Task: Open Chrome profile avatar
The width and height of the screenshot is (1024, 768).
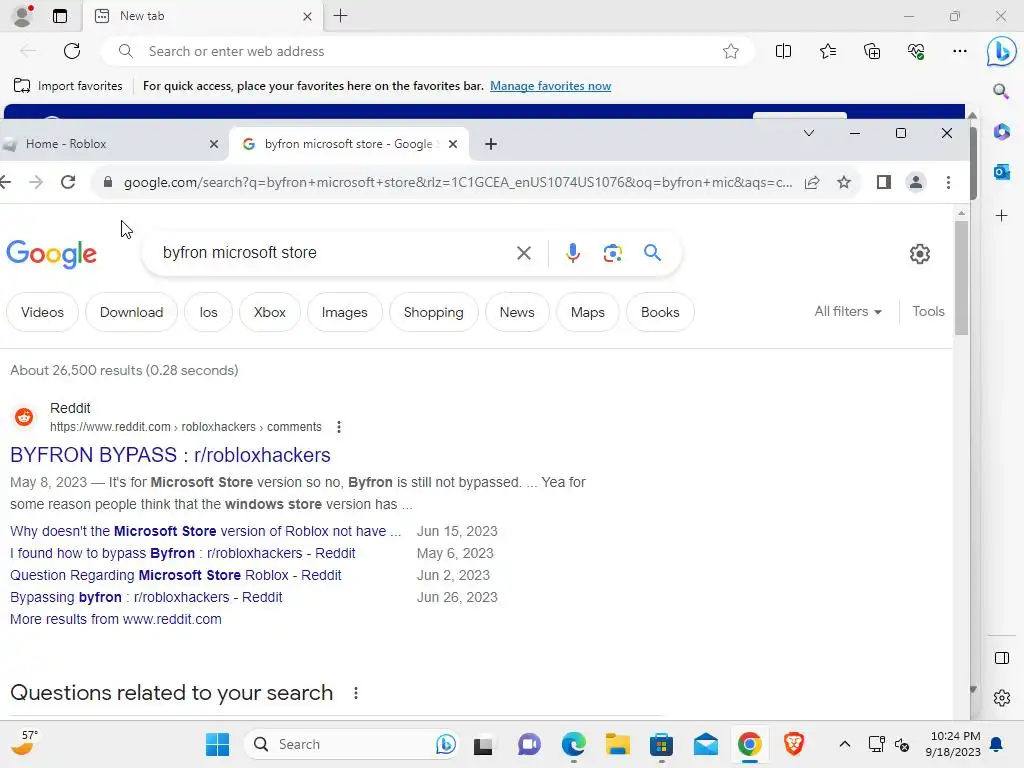Action: 916,182
